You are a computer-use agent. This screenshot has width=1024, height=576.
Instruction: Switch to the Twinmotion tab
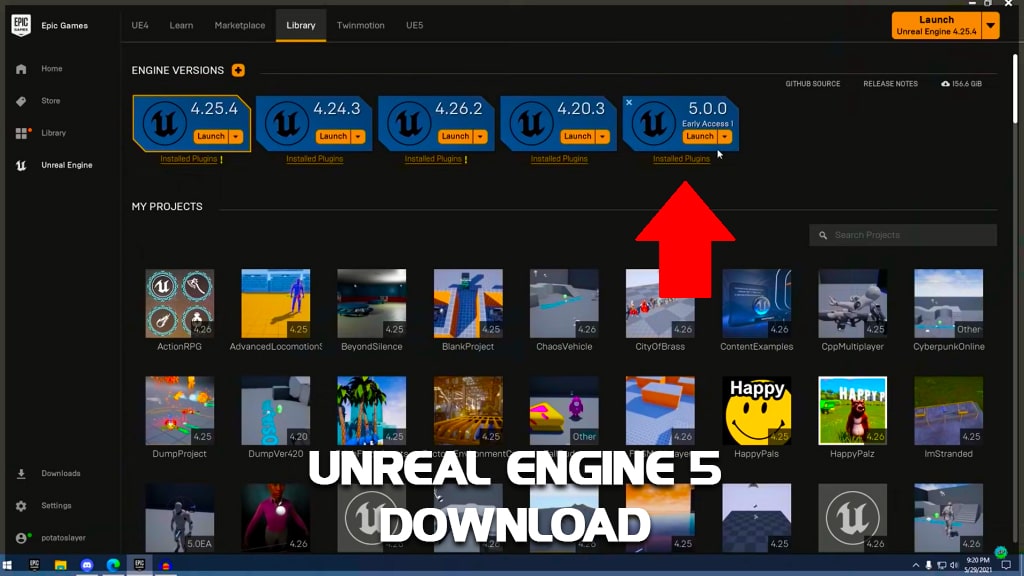tap(360, 25)
